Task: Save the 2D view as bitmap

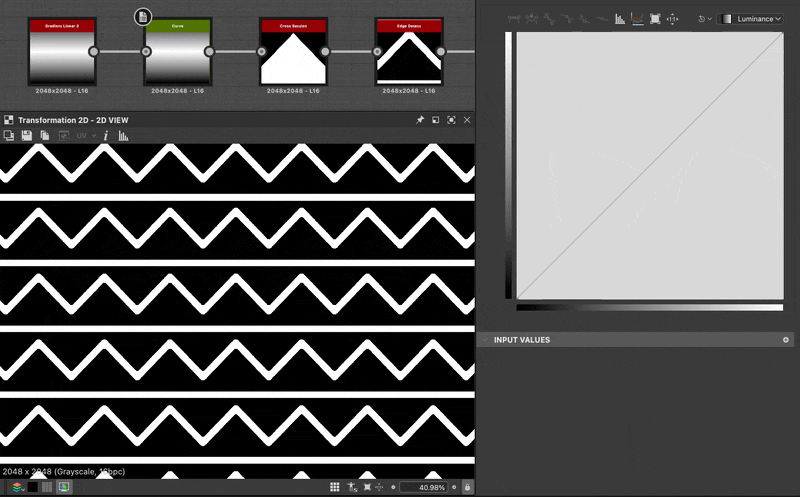Action: tap(27, 136)
